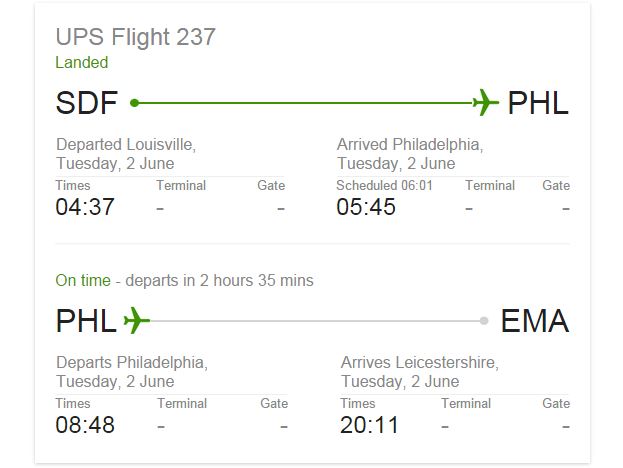Click the SDF airport code
The image size is (623, 468).
(x=87, y=103)
